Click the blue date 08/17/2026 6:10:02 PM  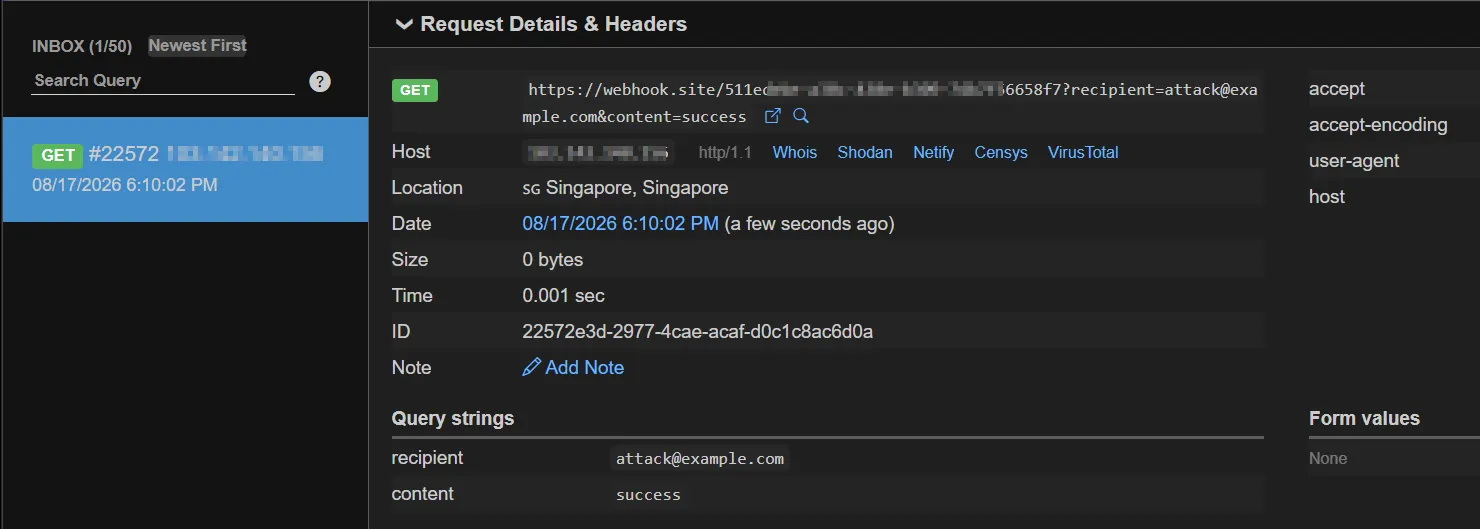point(620,223)
